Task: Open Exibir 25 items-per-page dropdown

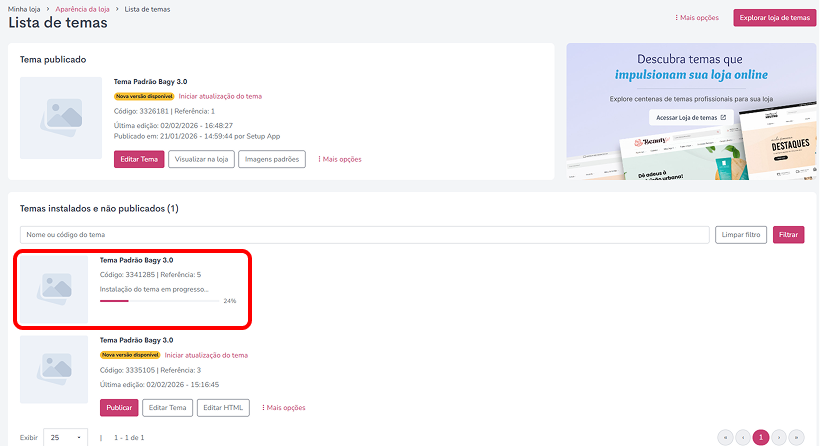Action: tap(65, 438)
